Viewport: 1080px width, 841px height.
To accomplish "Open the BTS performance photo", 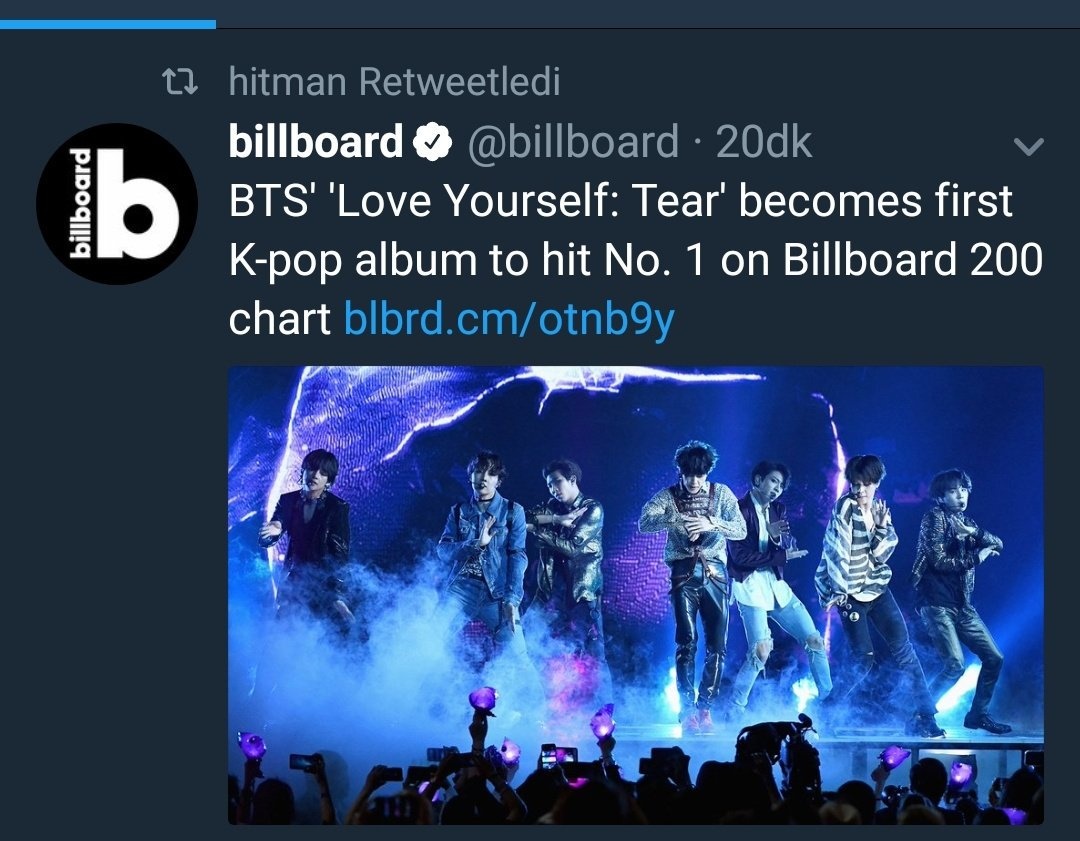I will [635, 595].
